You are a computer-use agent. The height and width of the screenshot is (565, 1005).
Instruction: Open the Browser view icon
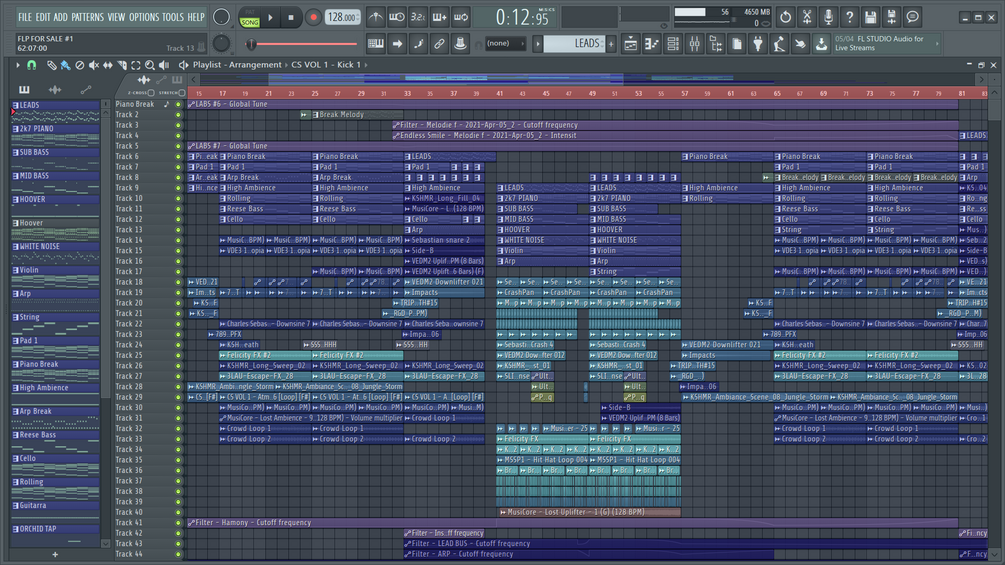point(715,44)
